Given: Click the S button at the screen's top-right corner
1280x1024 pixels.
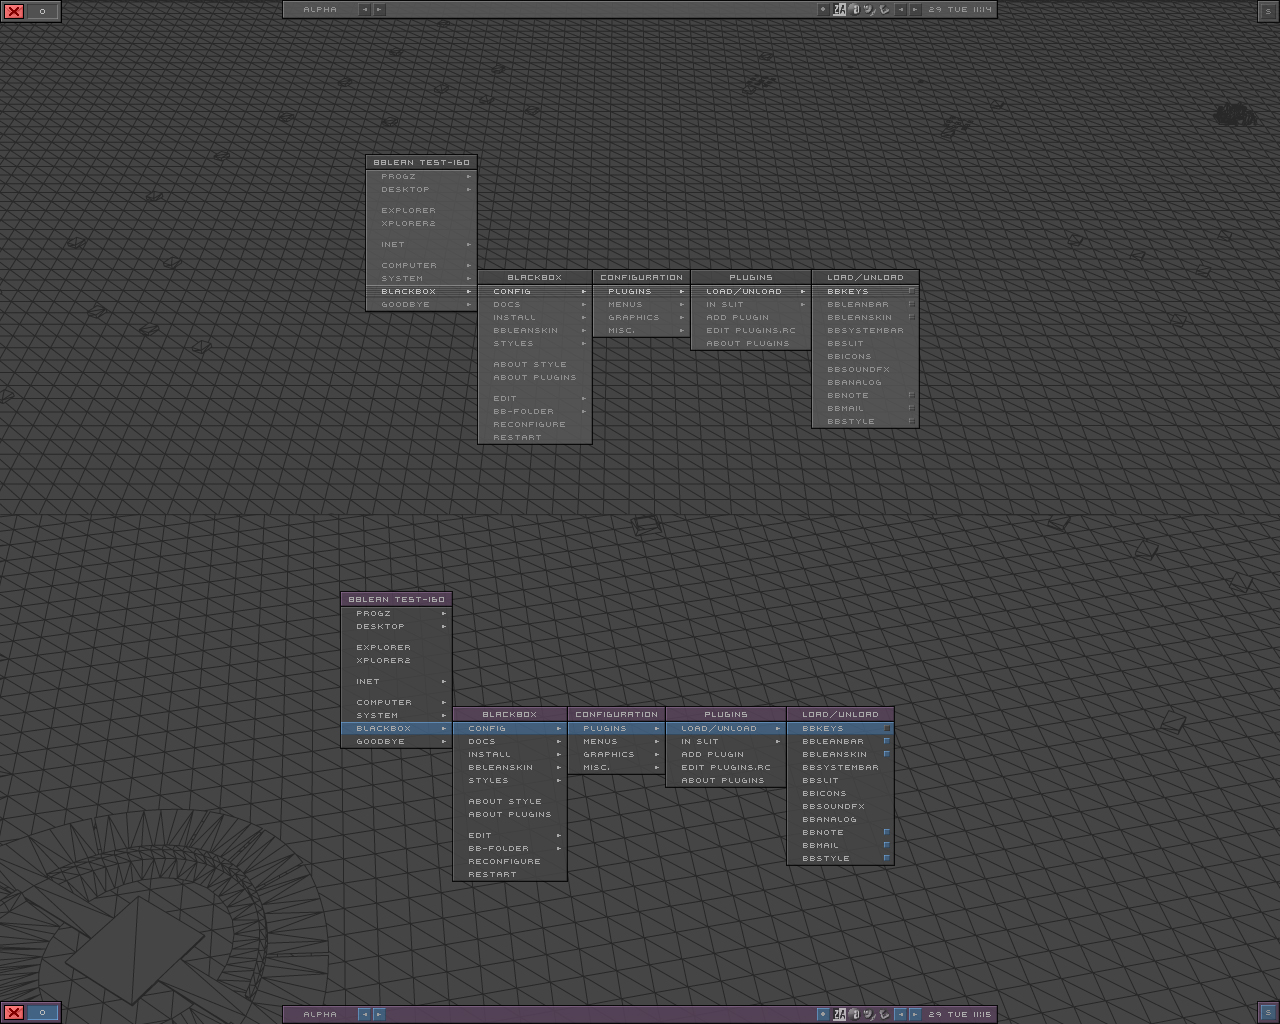Looking at the screenshot, I should click(1267, 11).
